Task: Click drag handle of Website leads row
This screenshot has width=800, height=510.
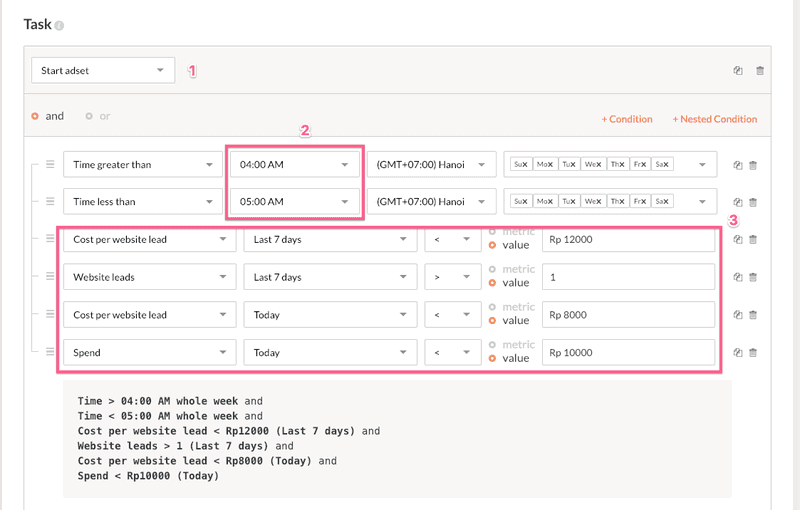Action: (49, 277)
